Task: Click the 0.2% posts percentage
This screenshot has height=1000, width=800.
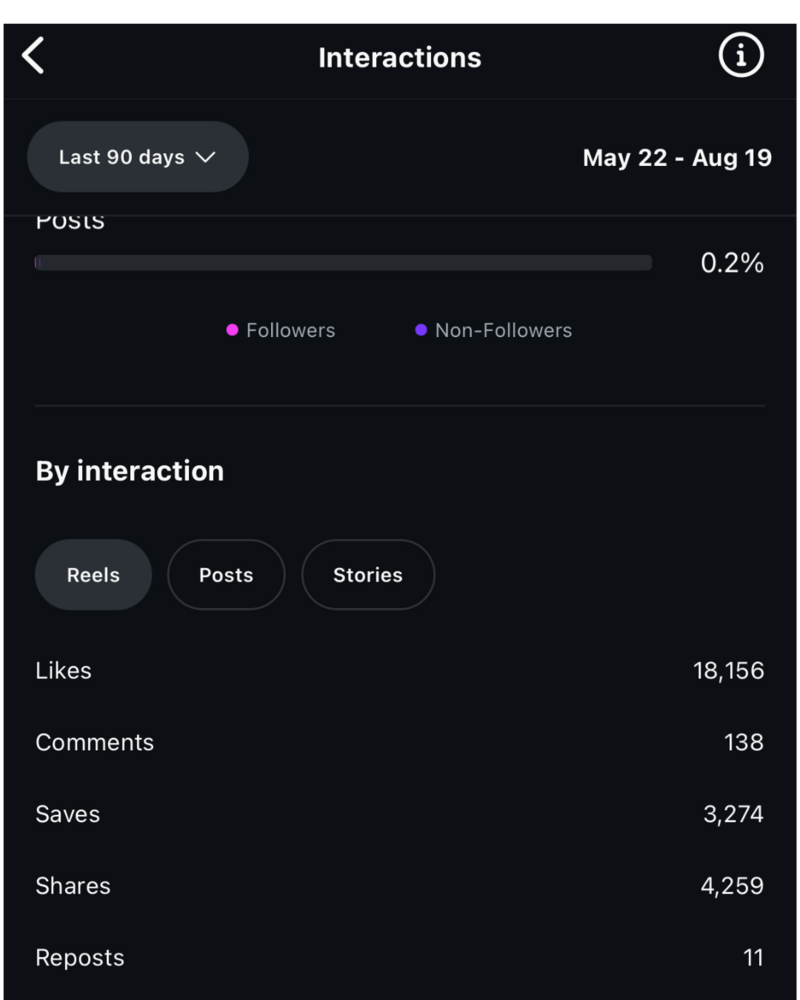Action: [732, 263]
